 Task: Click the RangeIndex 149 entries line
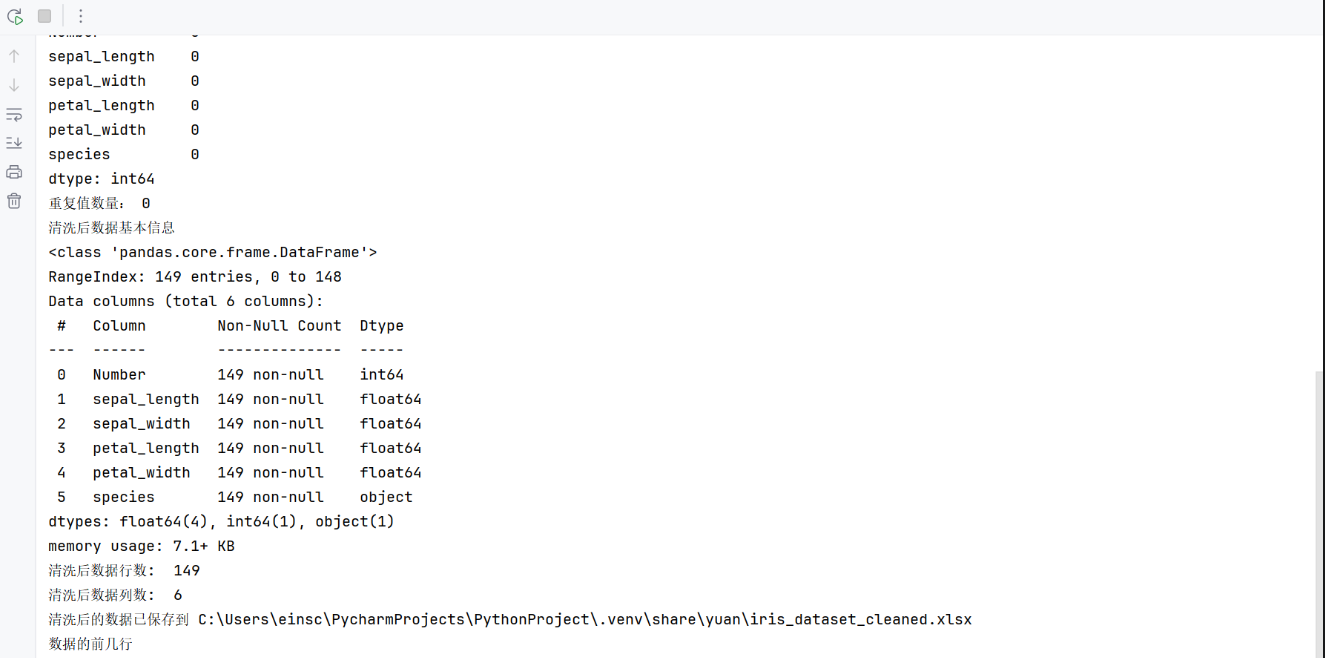point(195,277)
